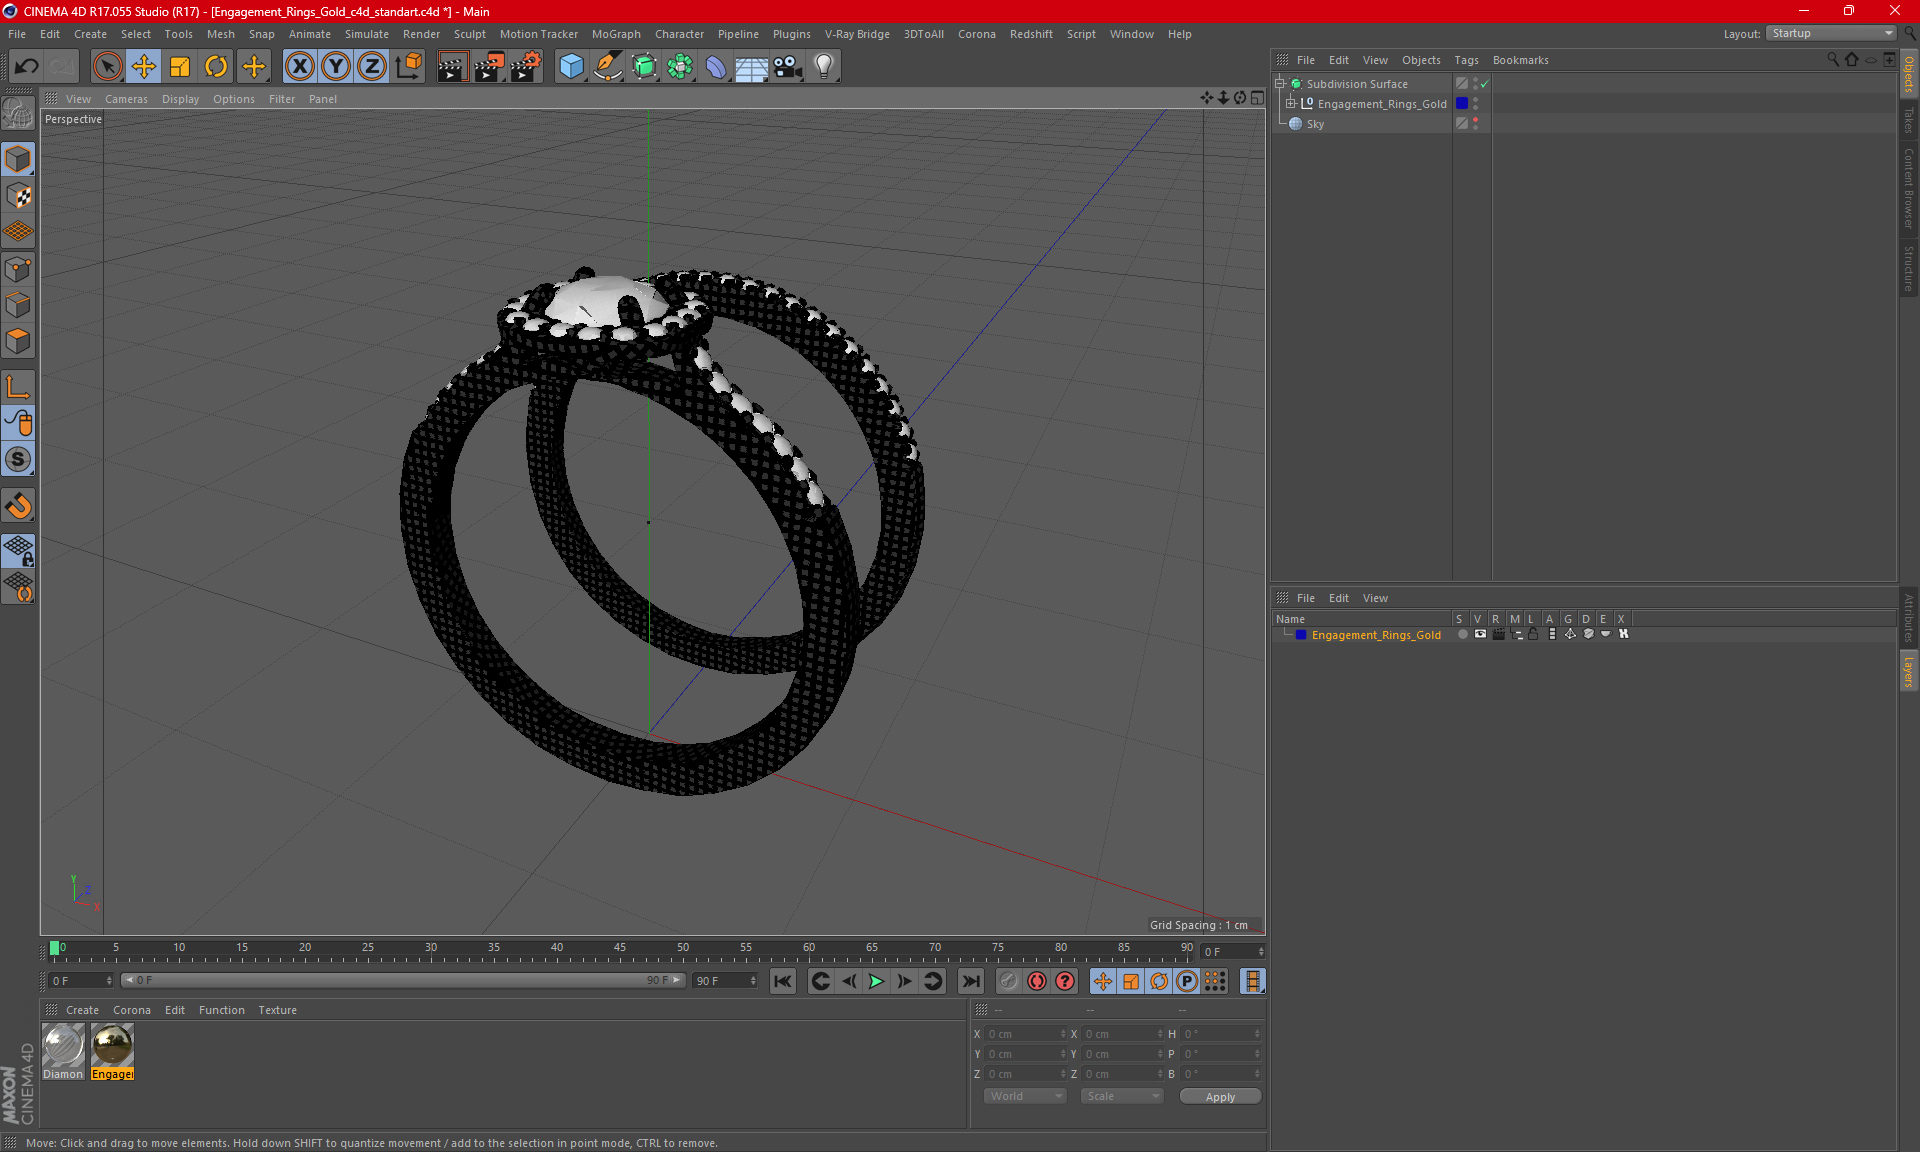
Task: Select the Live Selection tool
Action: (107, 67)
